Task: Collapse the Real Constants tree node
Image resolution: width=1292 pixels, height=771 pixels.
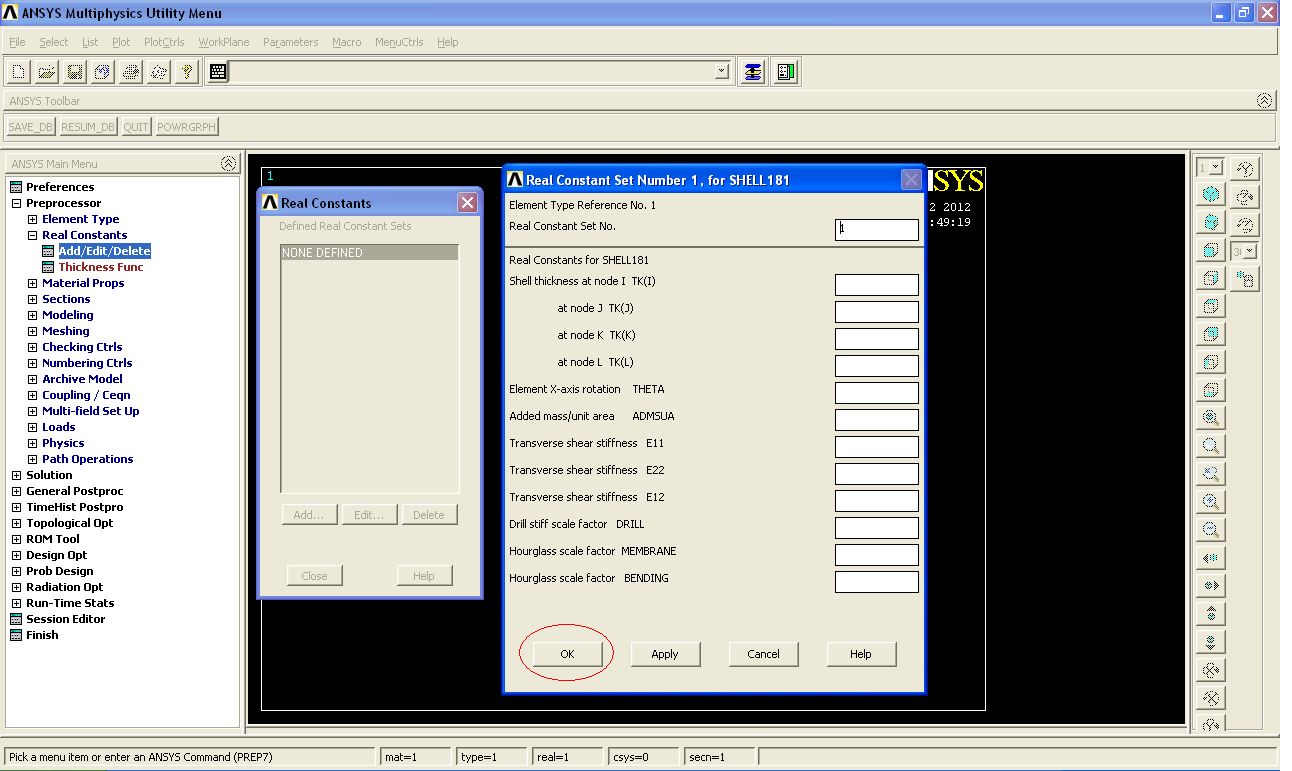Action: point(32,235)
